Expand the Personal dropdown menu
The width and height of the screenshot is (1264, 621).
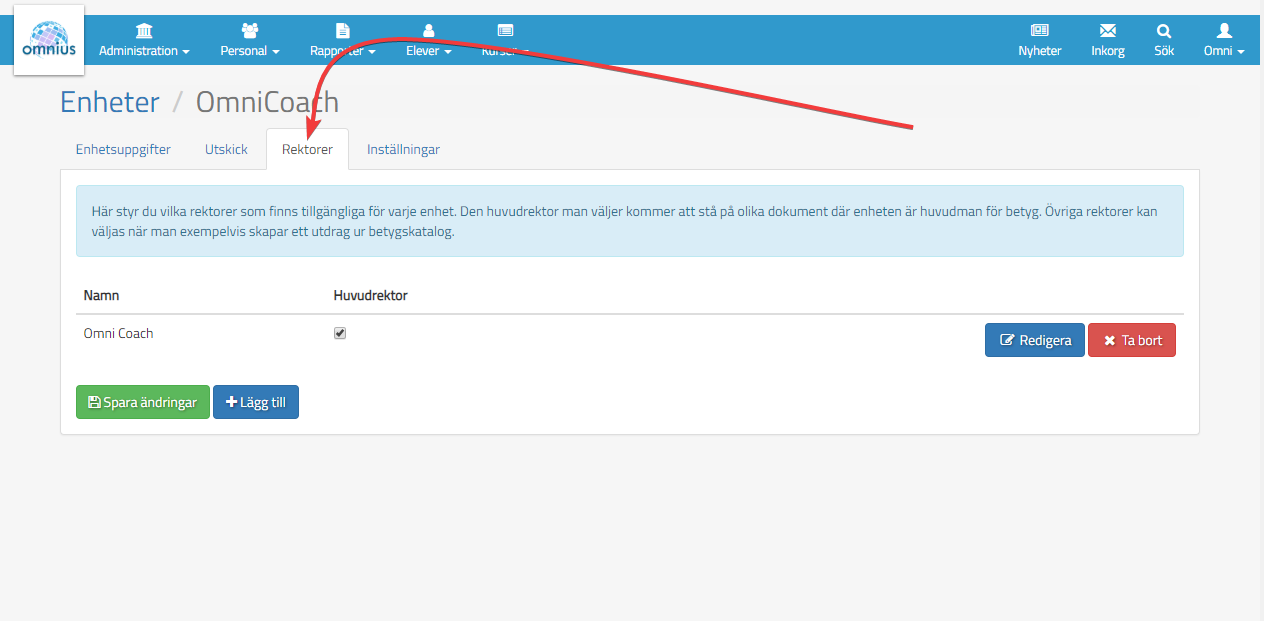(250, 51)
